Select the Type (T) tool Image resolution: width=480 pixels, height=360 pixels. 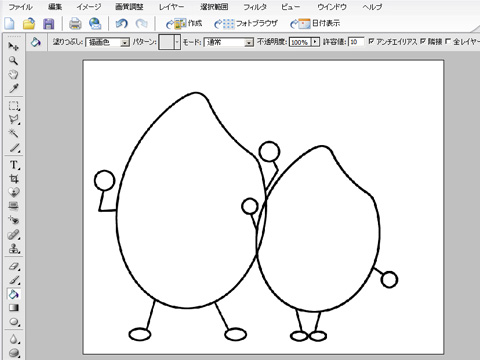[x=14, y=165]
